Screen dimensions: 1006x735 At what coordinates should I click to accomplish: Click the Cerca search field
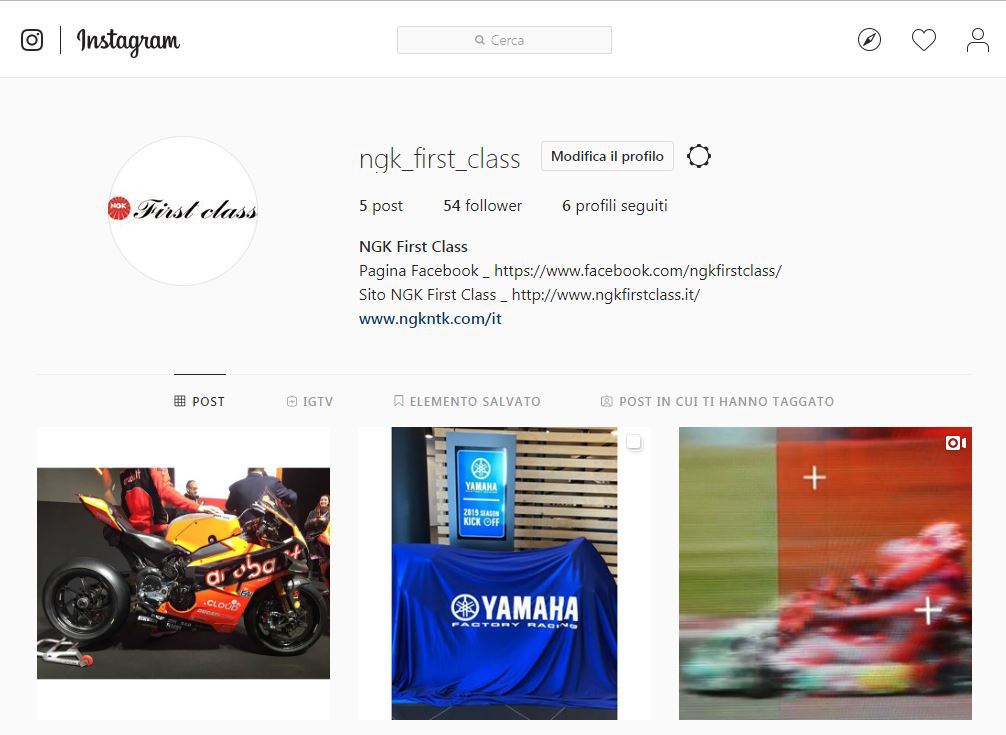(504, 40)
